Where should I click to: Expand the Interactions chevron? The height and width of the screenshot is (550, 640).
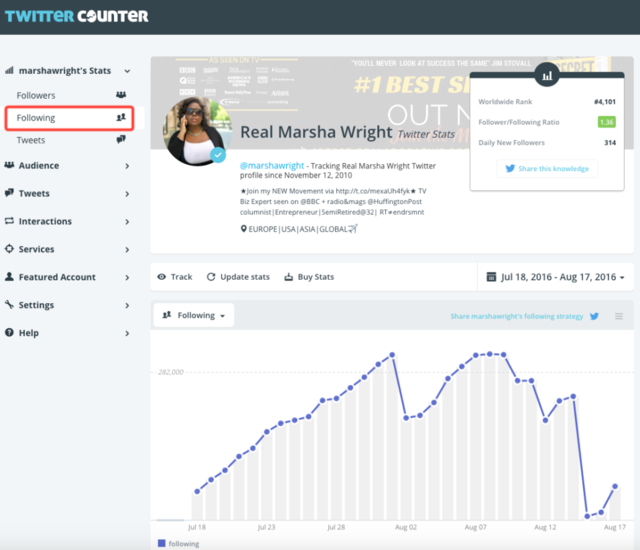click(x=127, y=222)
